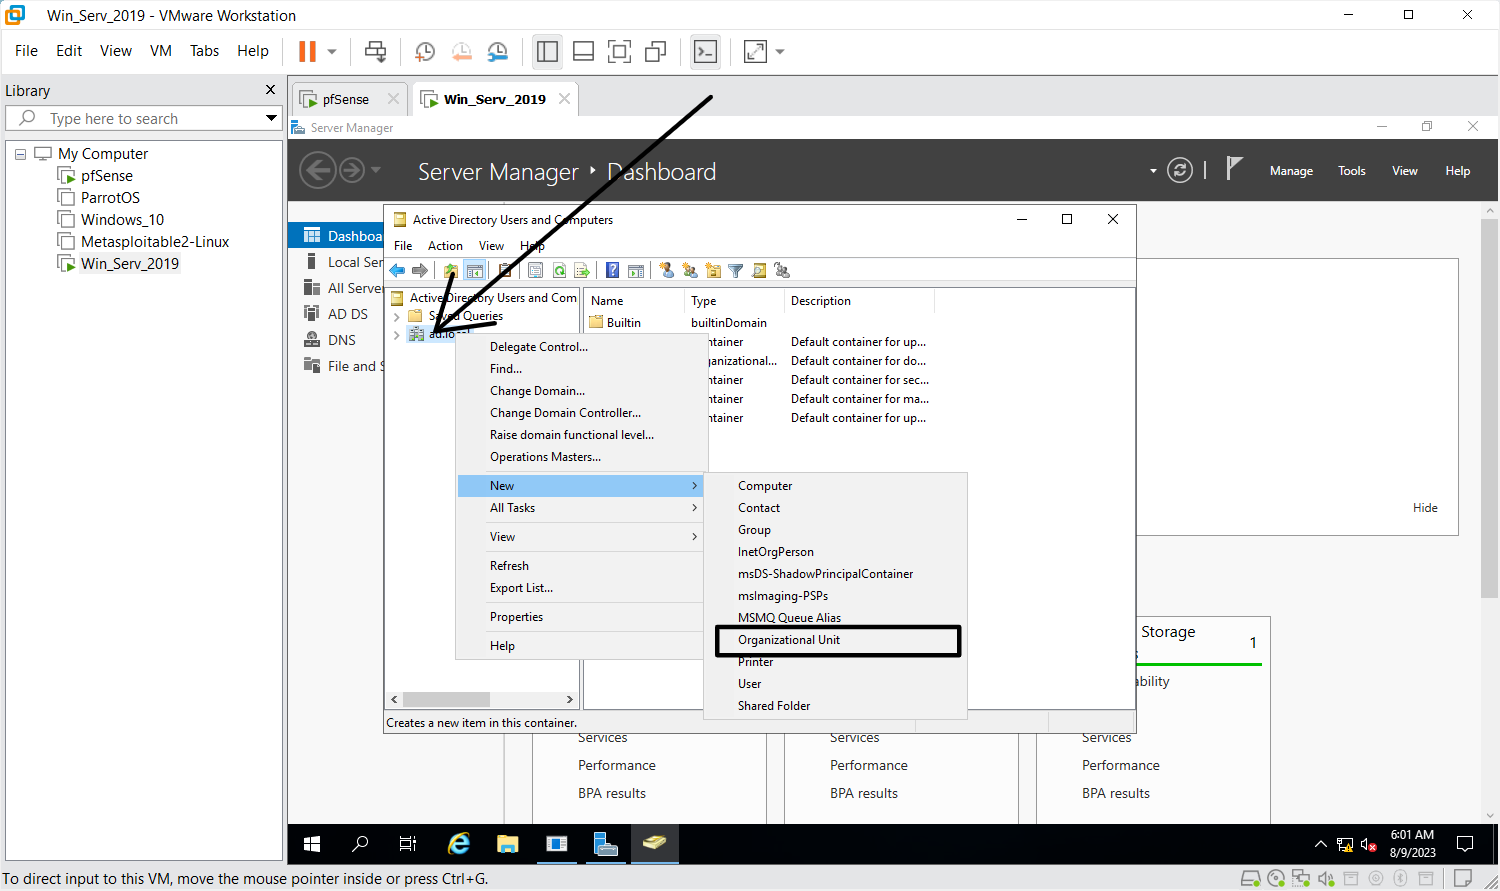This screenshot has width=1500, height=891.
Task: Send Ctrl+Alt+Del to the virtual machine
Action: coord(376,51)
